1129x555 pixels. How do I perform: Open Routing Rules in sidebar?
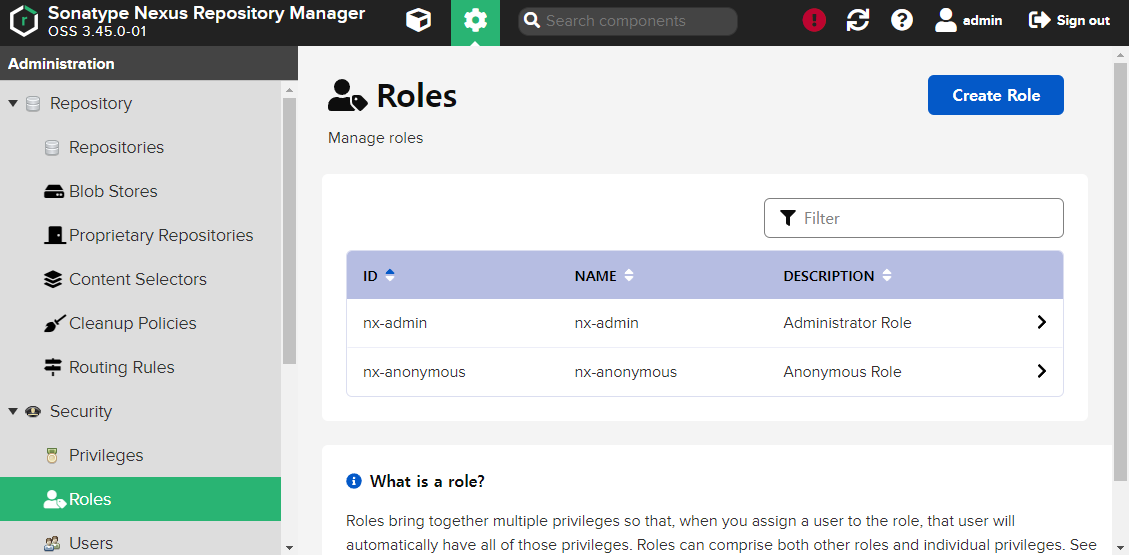[x=122, y=368]
